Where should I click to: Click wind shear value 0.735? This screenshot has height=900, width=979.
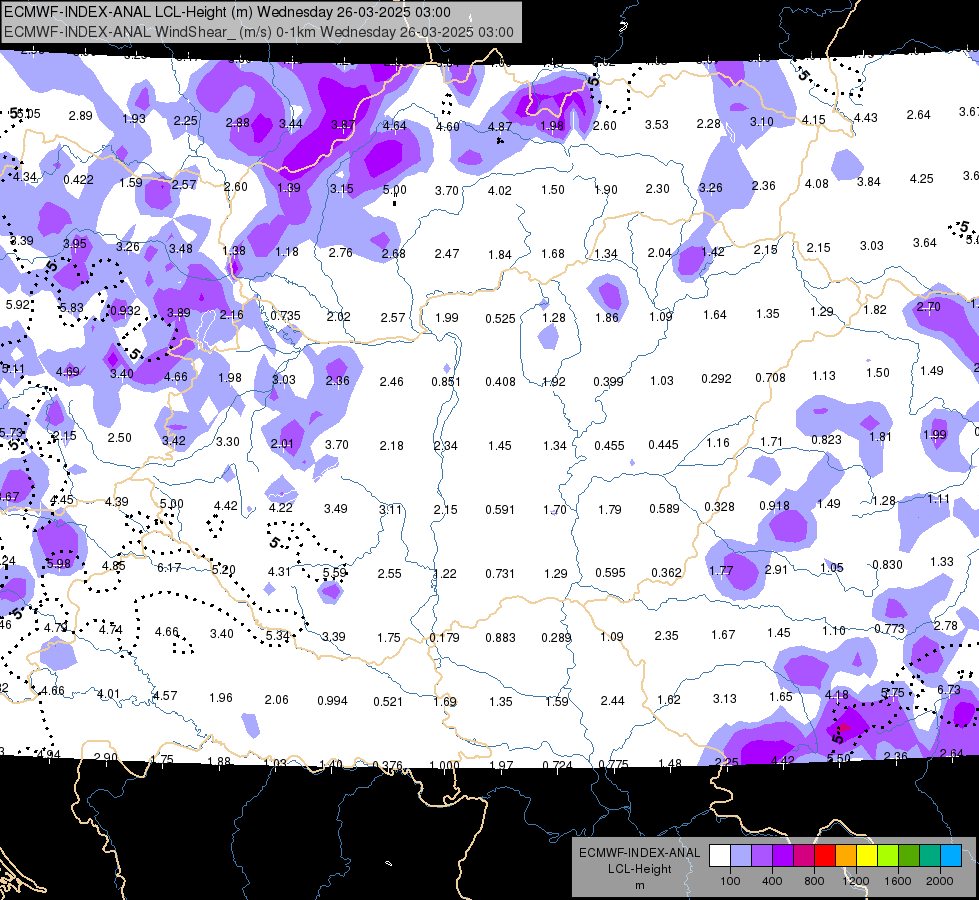285,315
